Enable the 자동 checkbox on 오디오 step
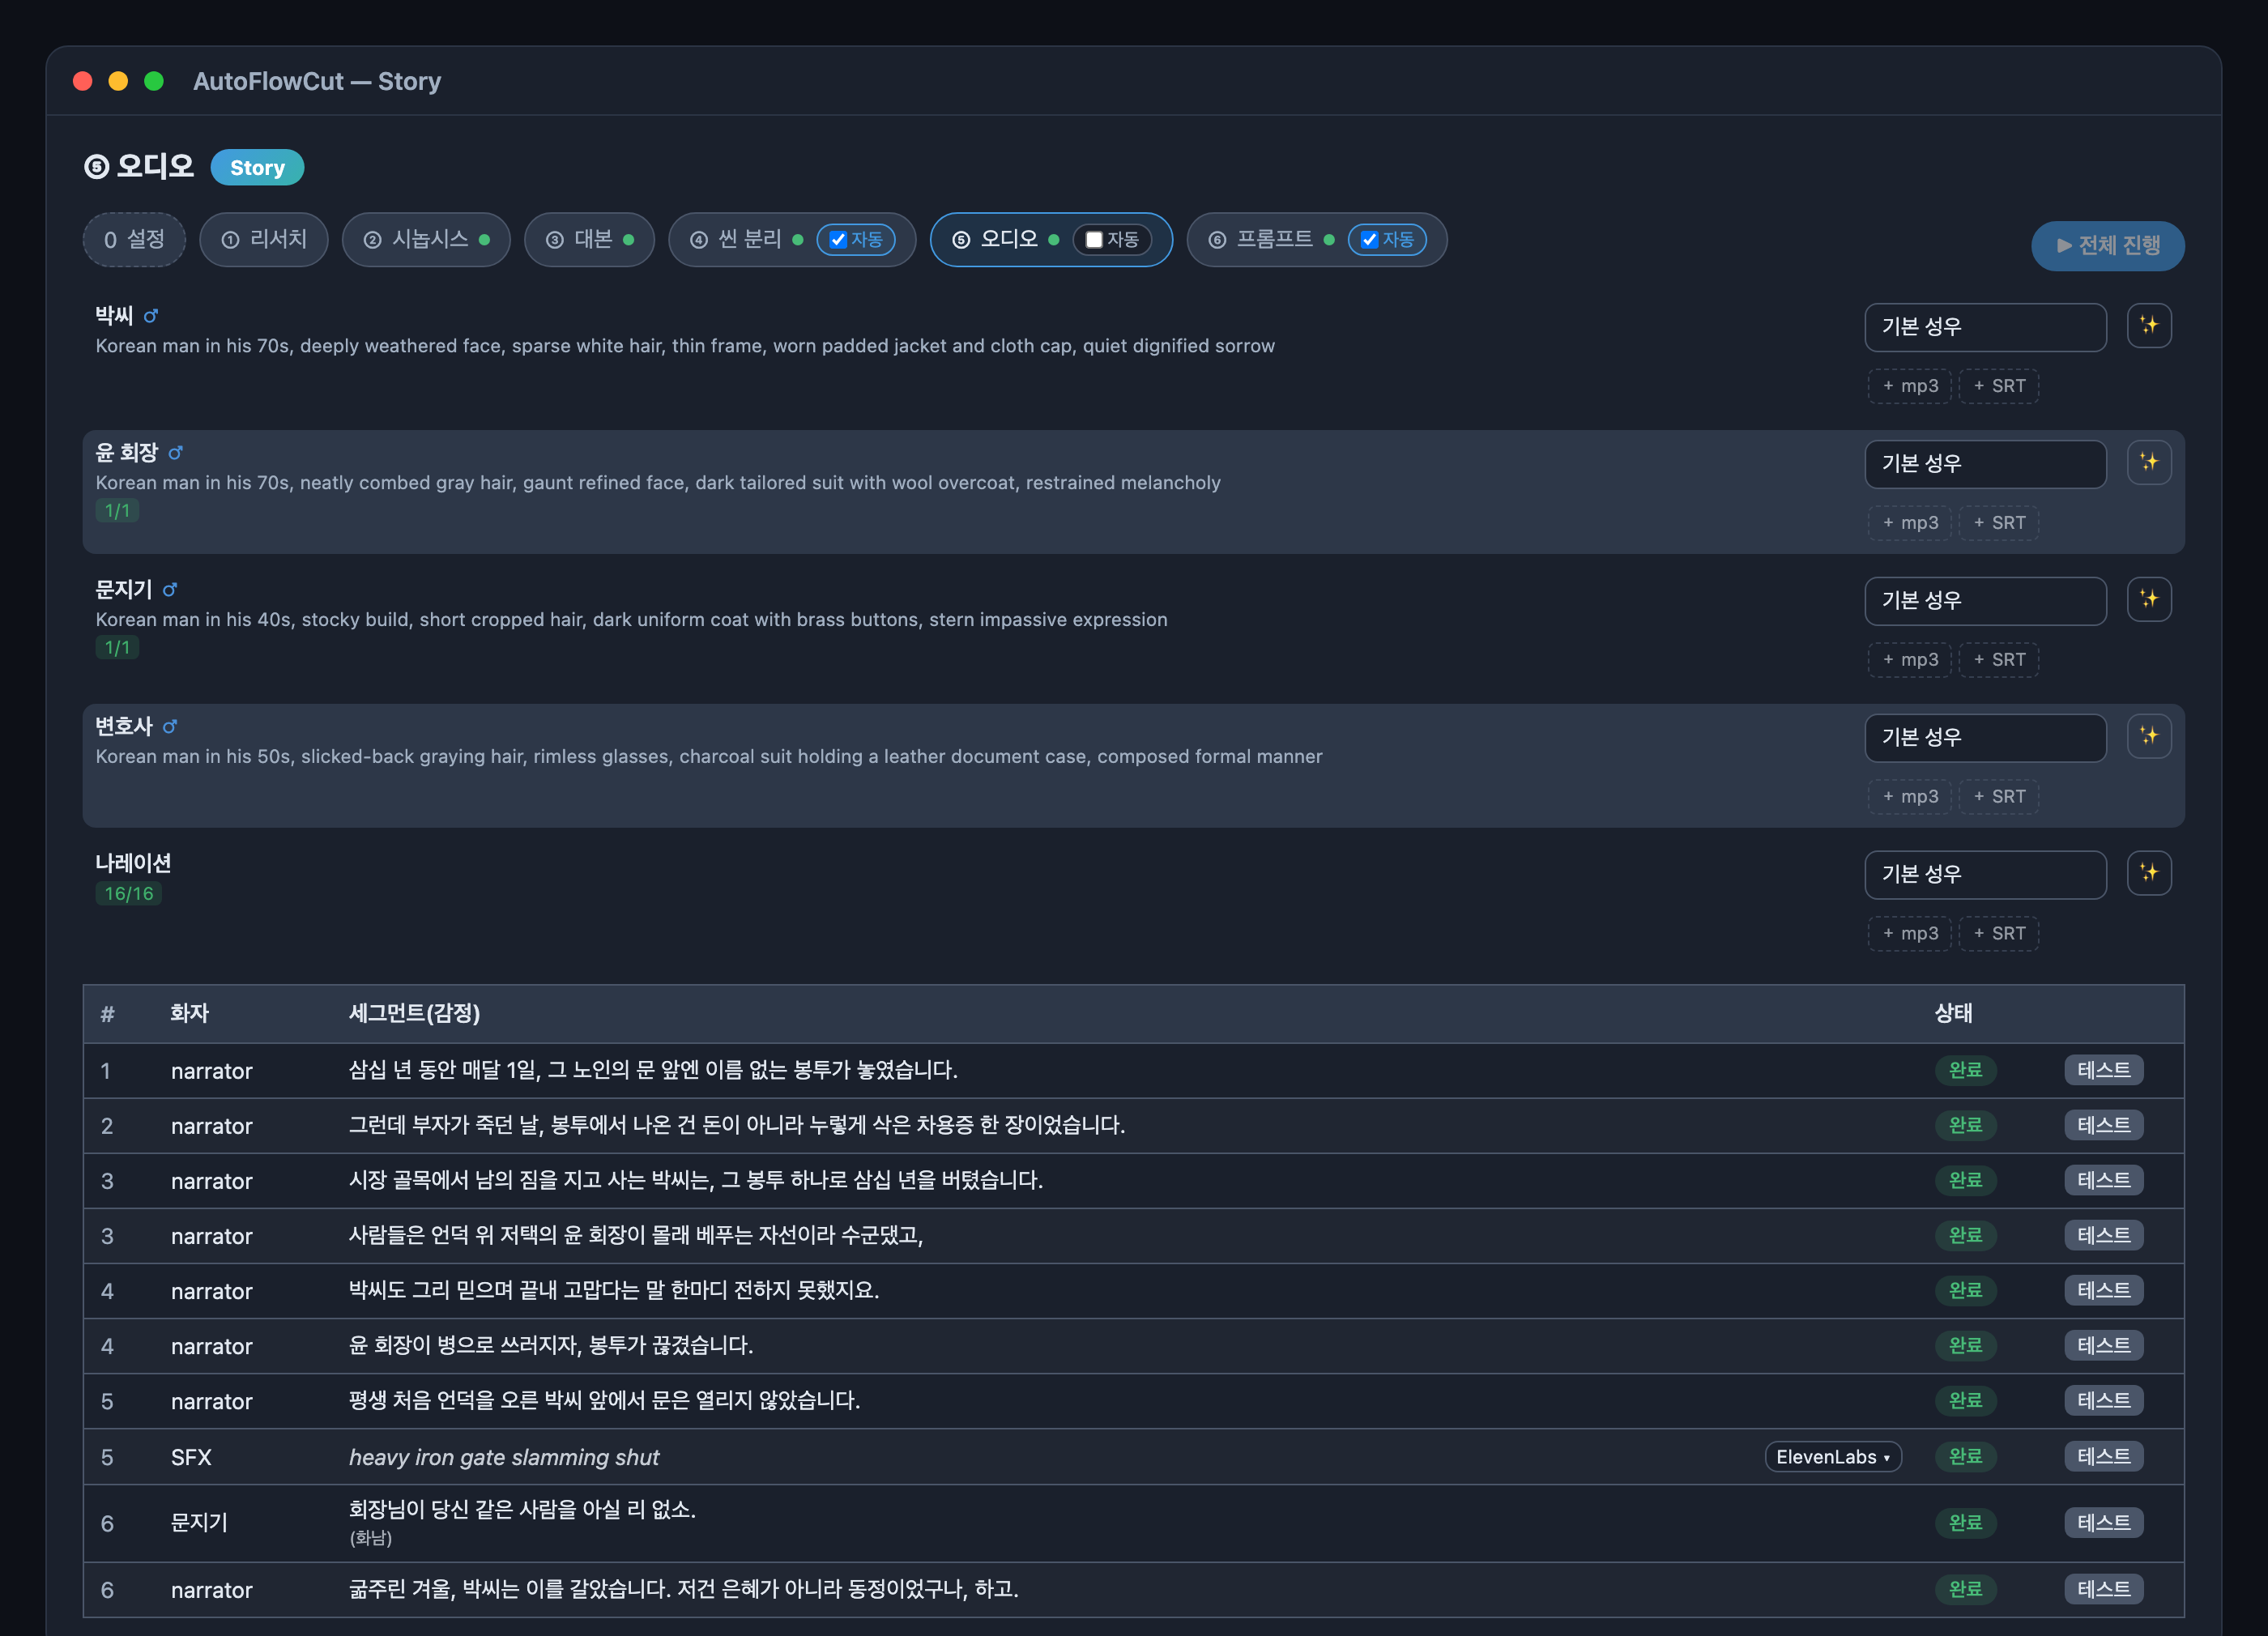The width and height of the screenshot is (2268, 1636). click(1094, 240)
